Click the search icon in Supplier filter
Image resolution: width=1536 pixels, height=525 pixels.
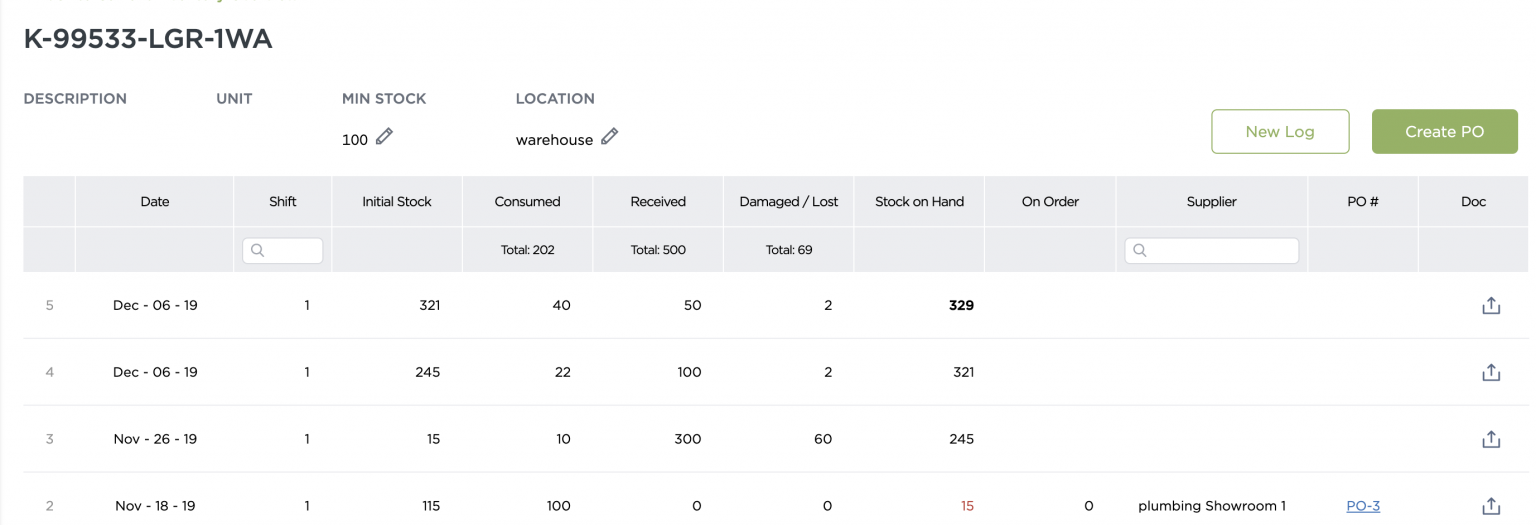click(1139, 251)
